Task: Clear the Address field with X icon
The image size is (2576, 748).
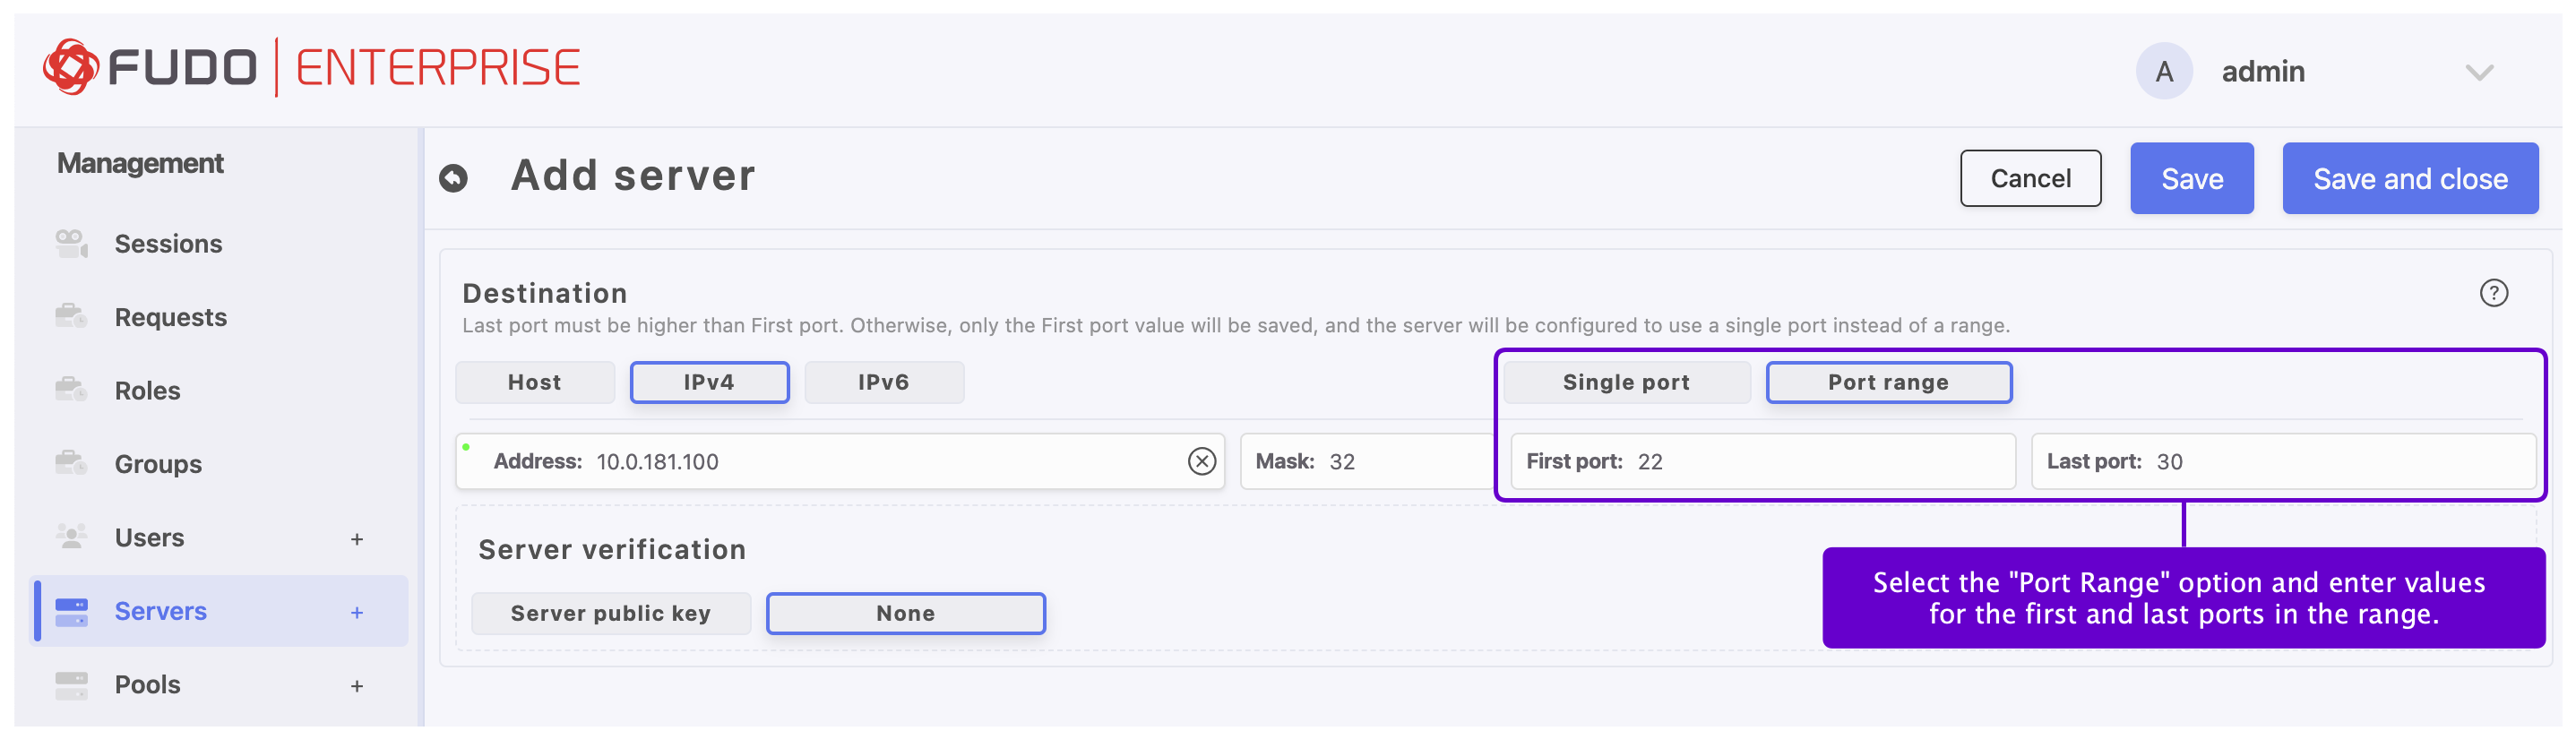Action: 1201,461
